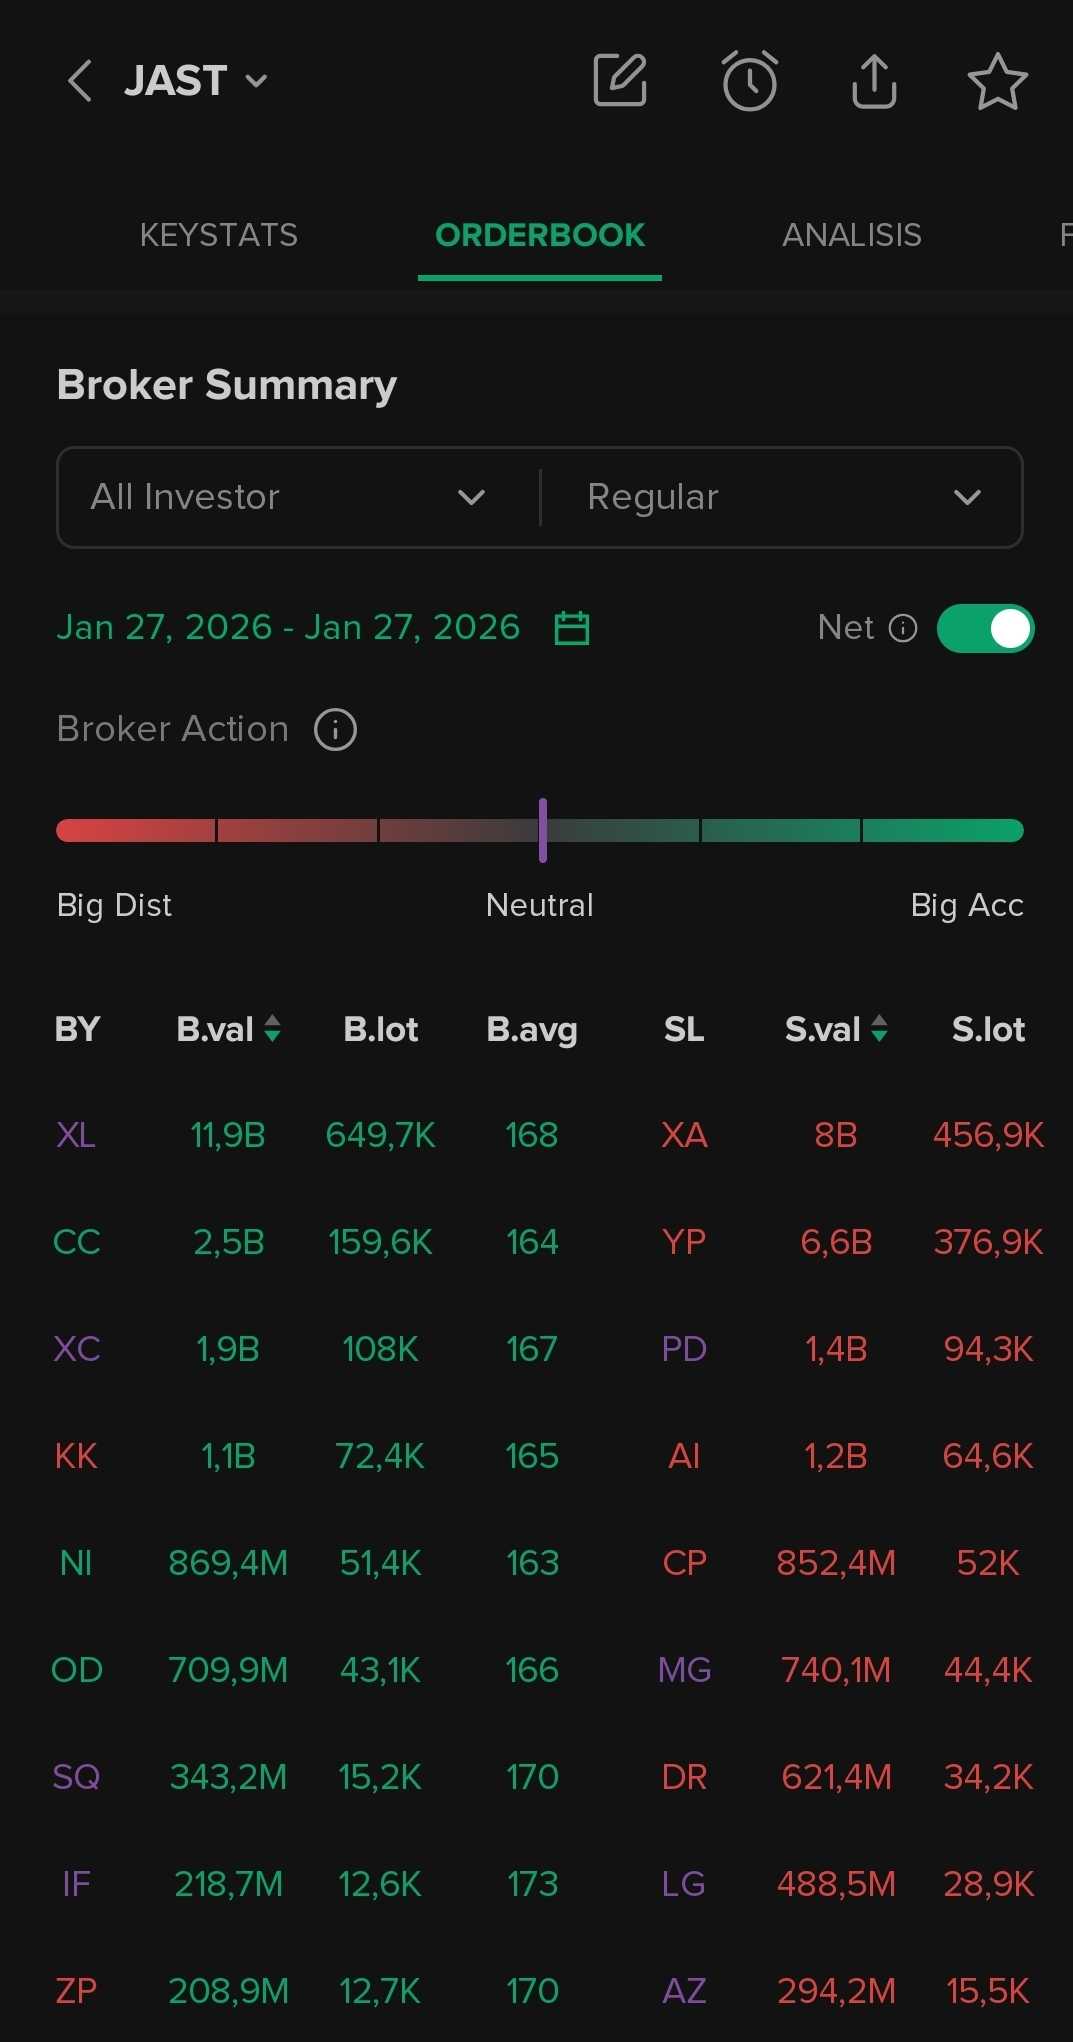Tap the info icon beside Net
1073x2042 pixels.
[x=903, y=628]
